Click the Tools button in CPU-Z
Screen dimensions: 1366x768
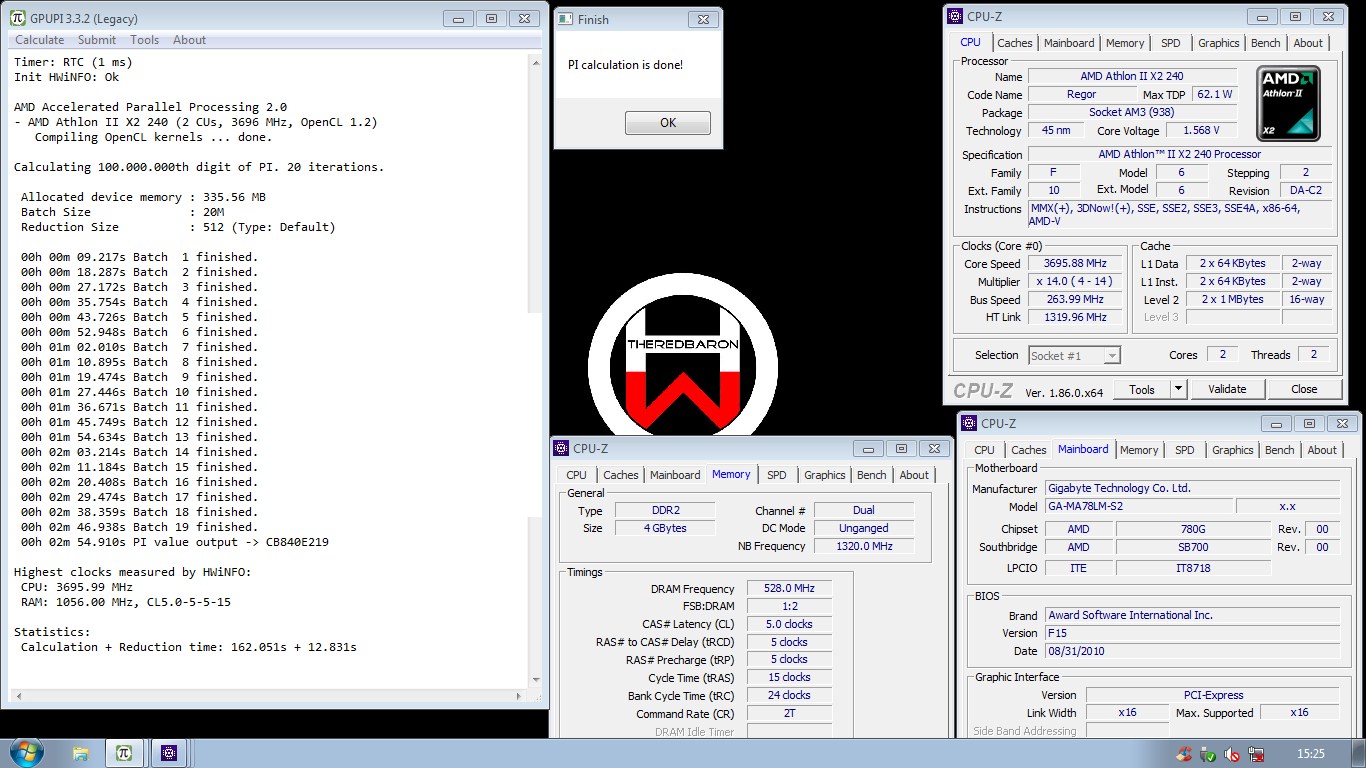[1142, 389]
